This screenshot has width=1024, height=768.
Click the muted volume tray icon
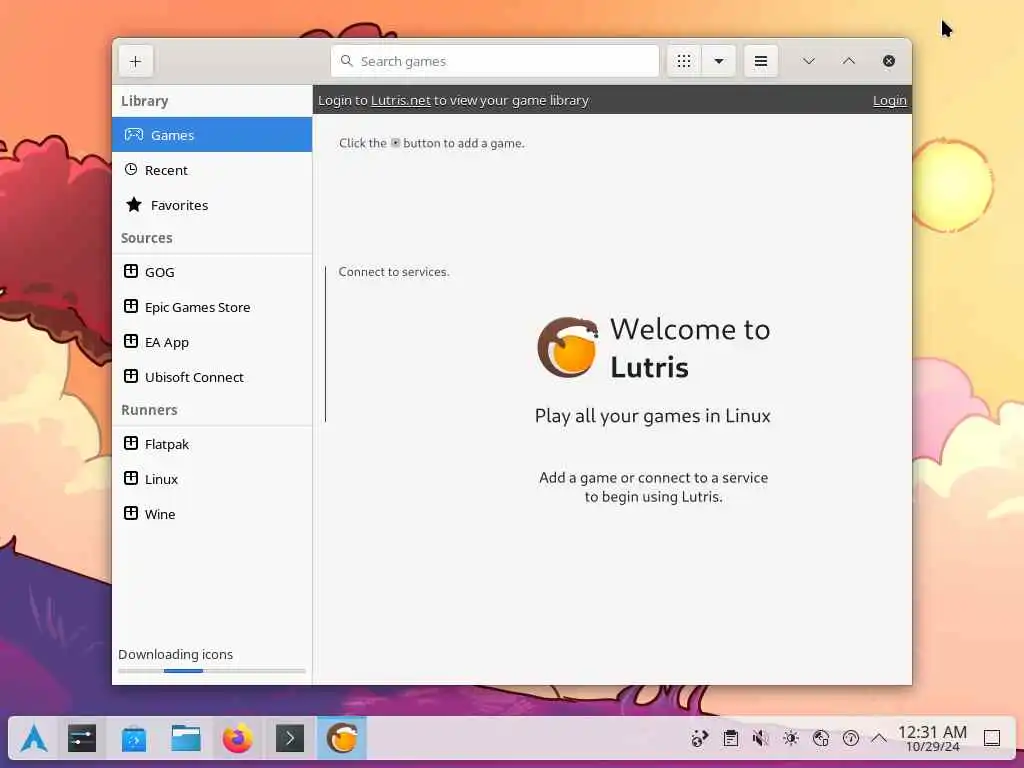click(x=760, y=739)
